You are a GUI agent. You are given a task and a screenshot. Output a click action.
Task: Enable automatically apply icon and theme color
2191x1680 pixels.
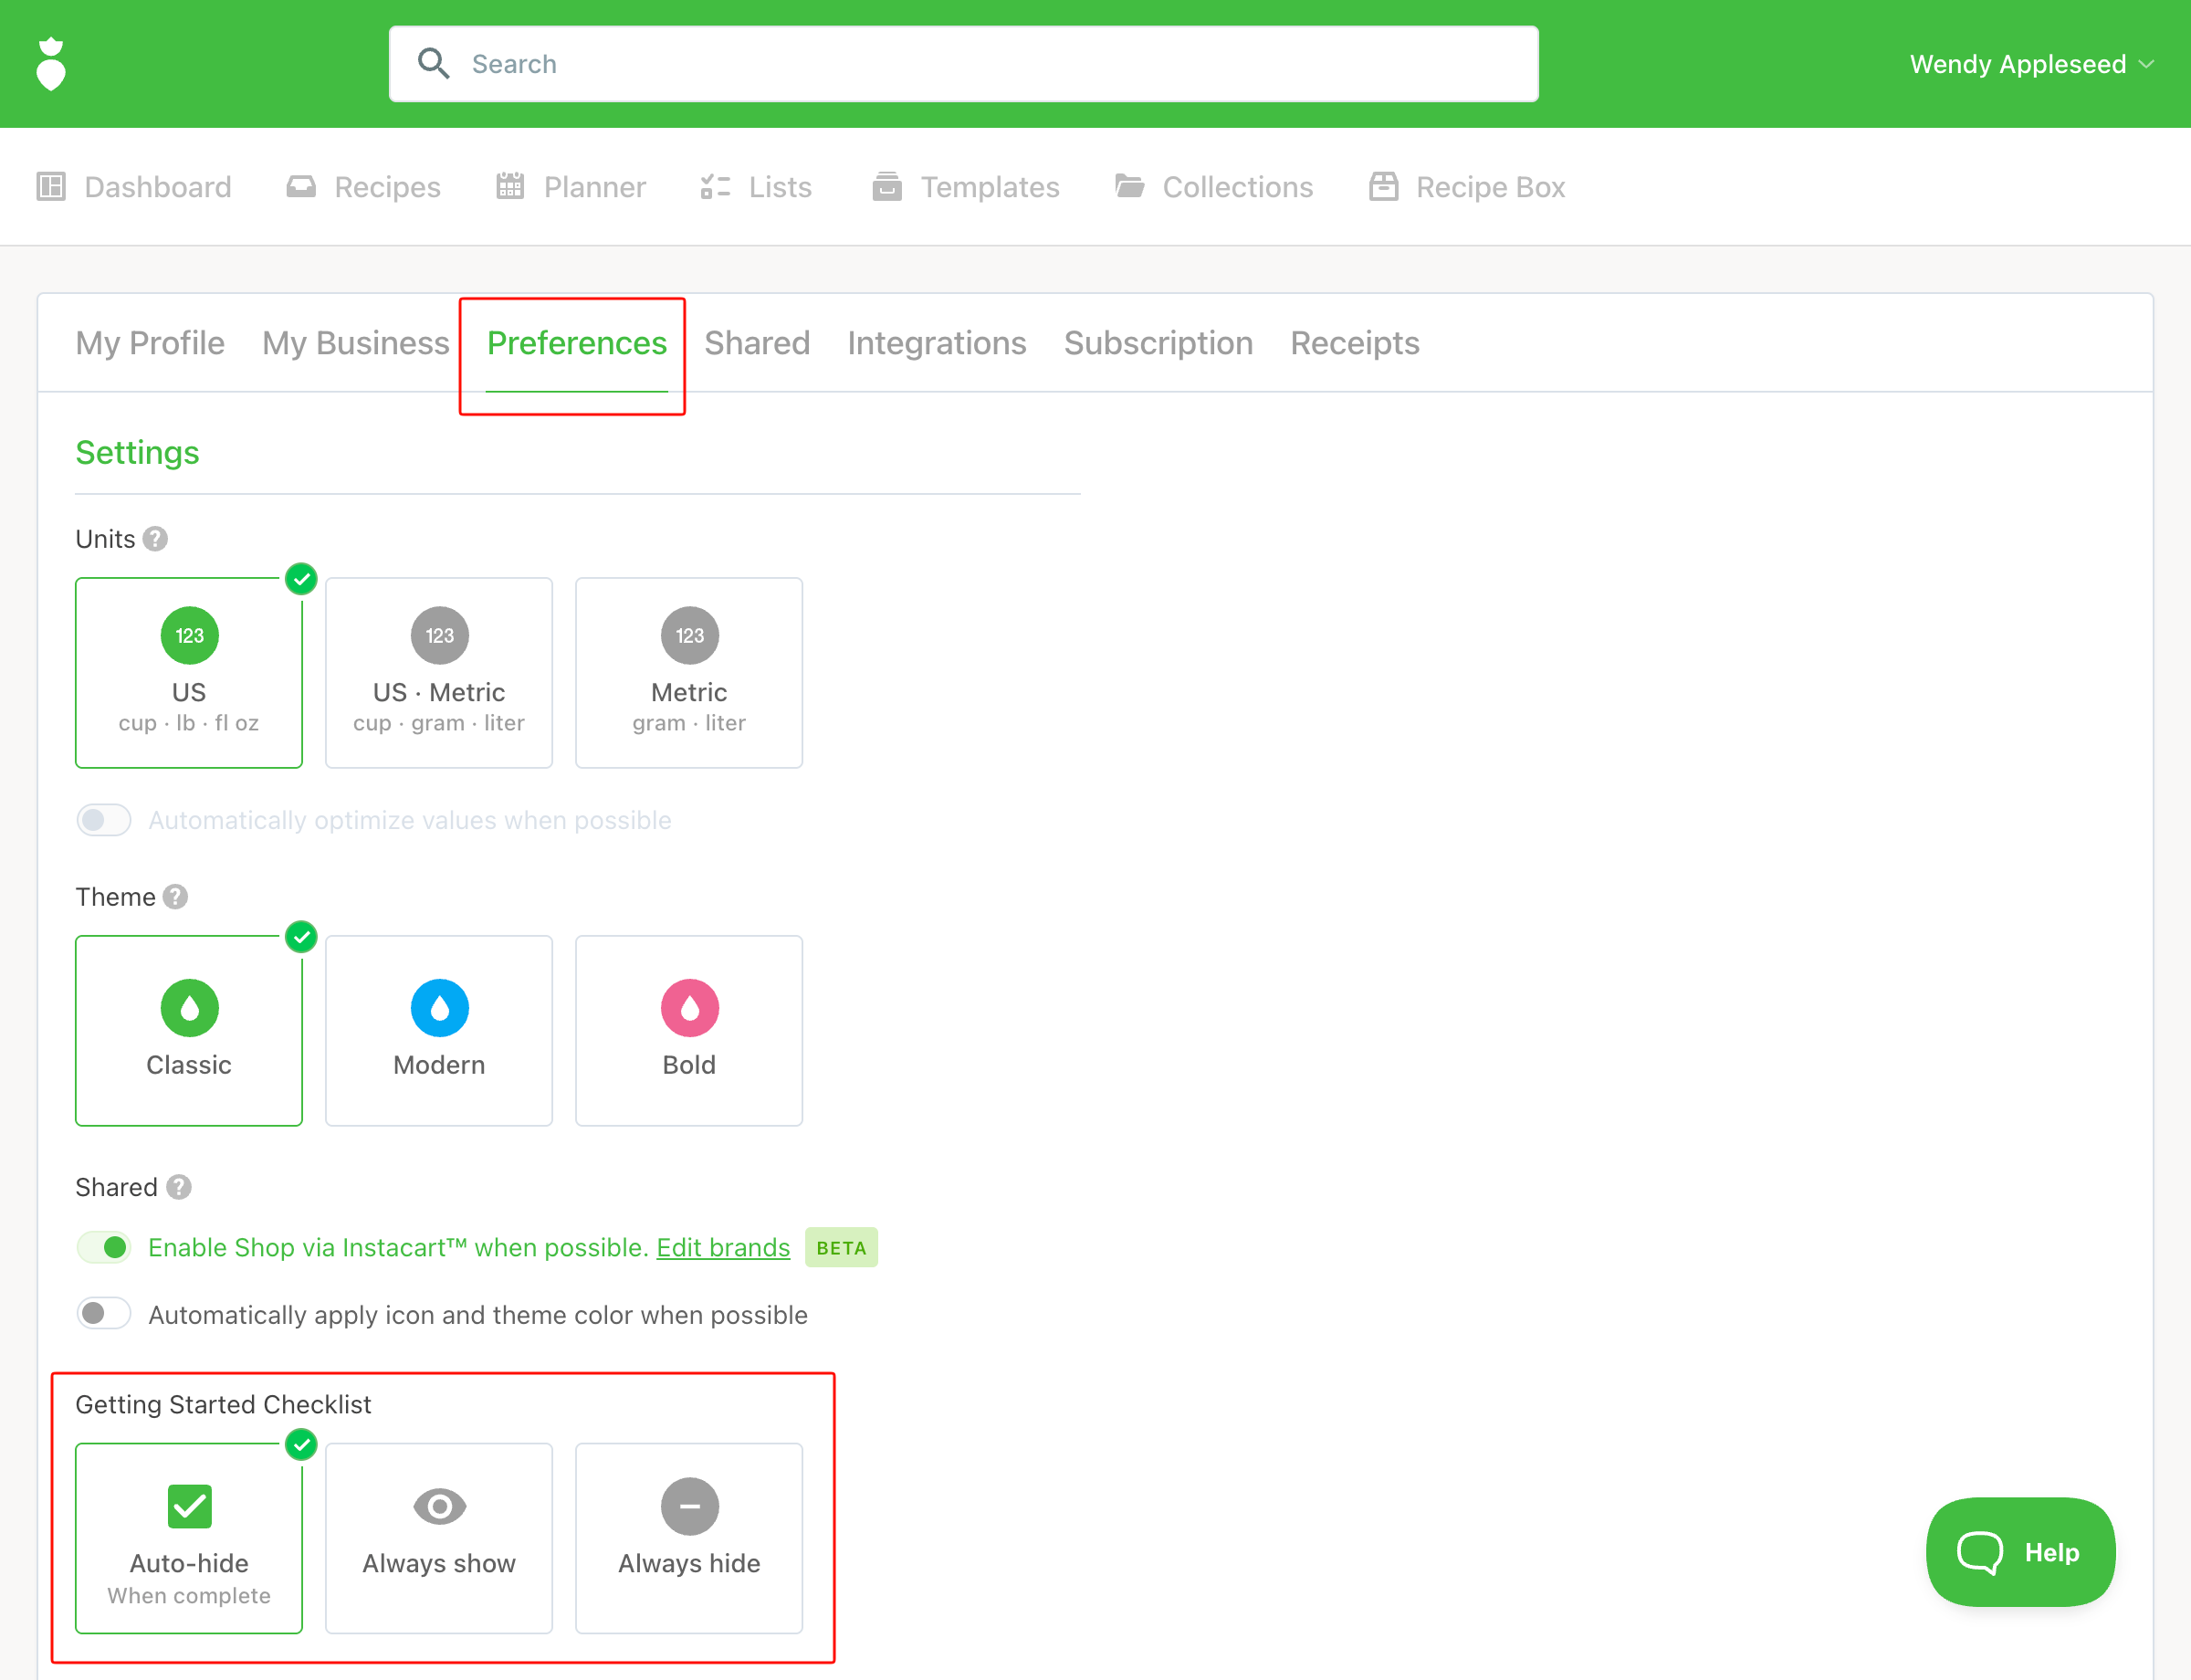pos(104,1314)
